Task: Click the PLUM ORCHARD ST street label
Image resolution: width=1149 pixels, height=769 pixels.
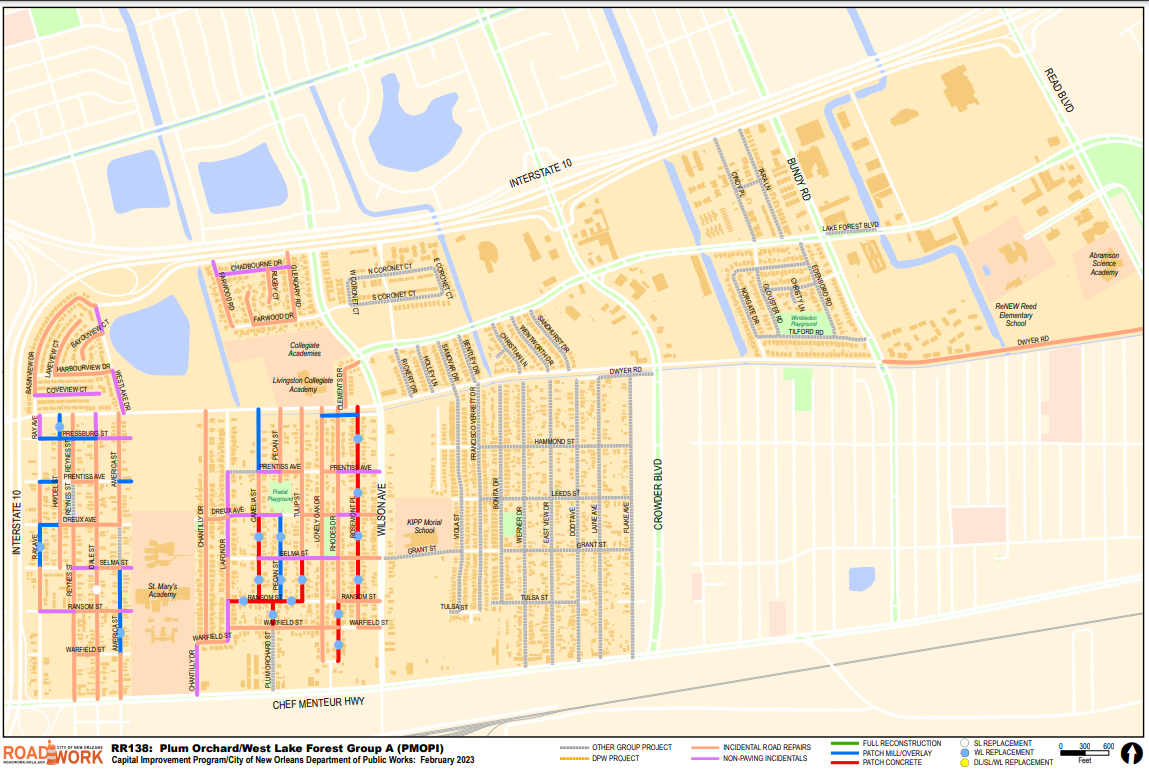Action: (x=268, y=660)
